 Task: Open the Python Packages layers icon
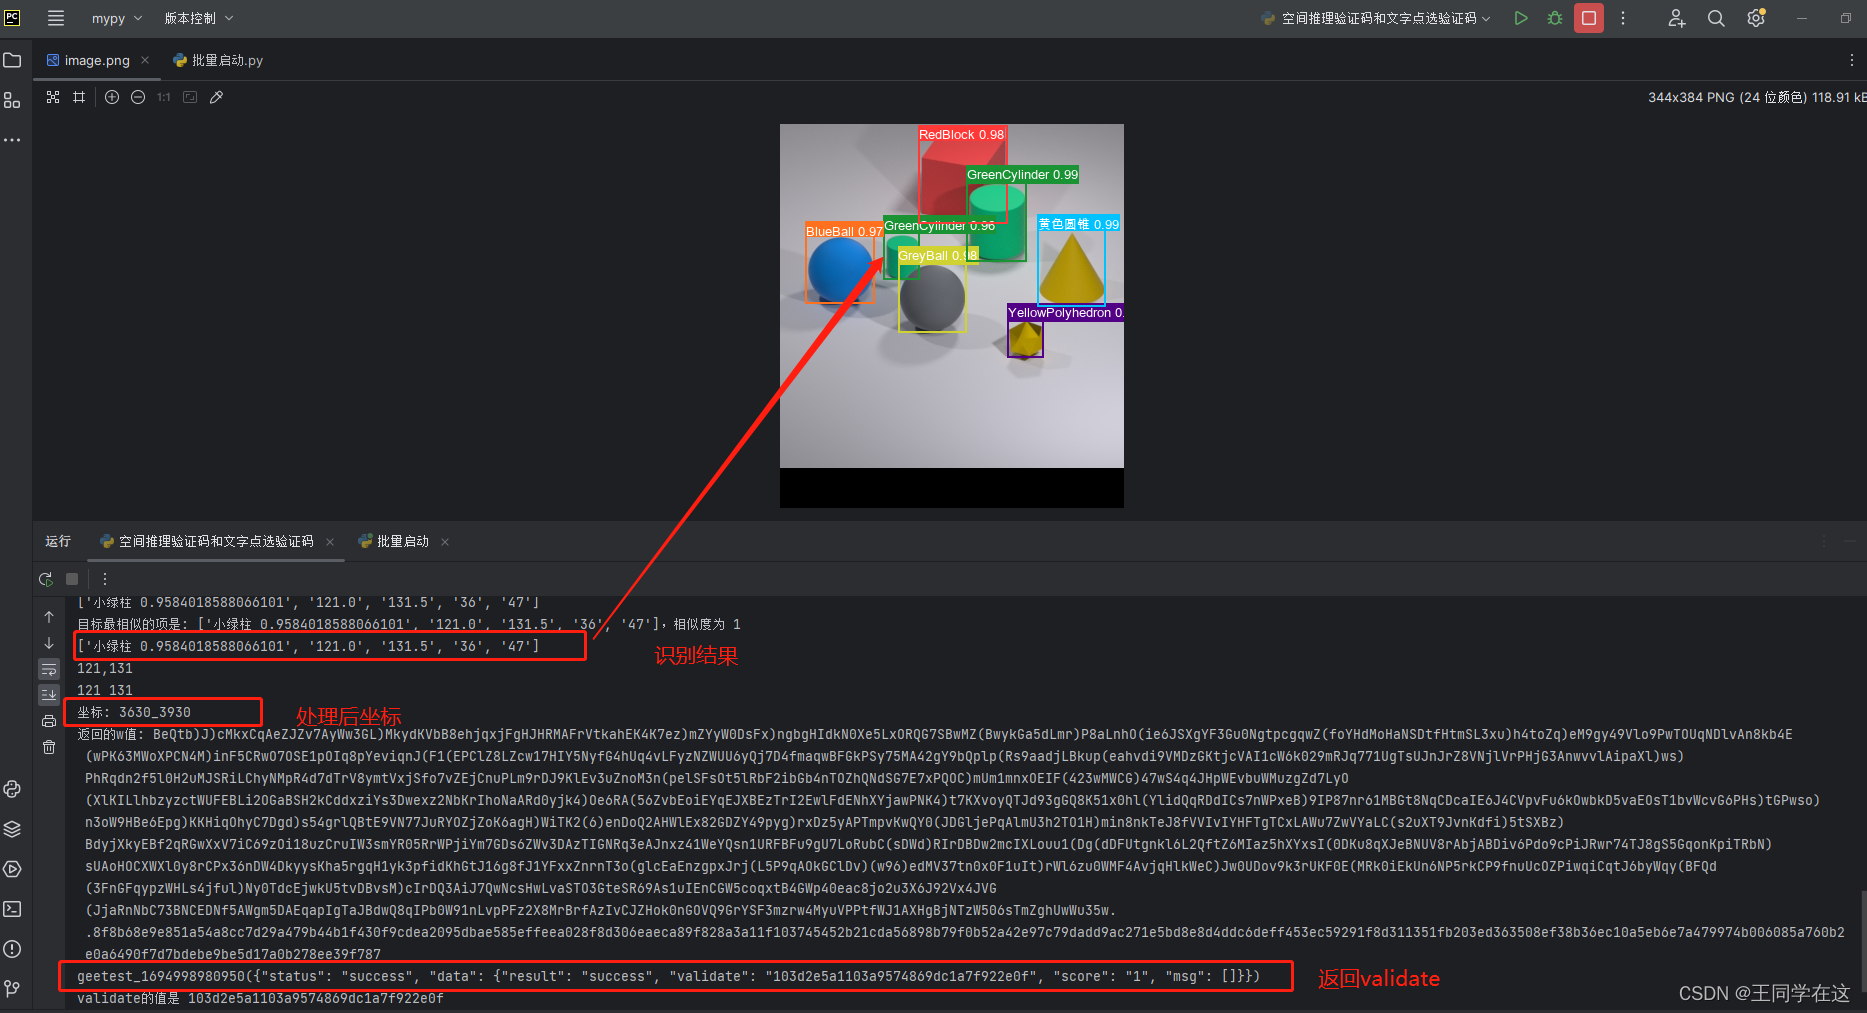[12, 829]
